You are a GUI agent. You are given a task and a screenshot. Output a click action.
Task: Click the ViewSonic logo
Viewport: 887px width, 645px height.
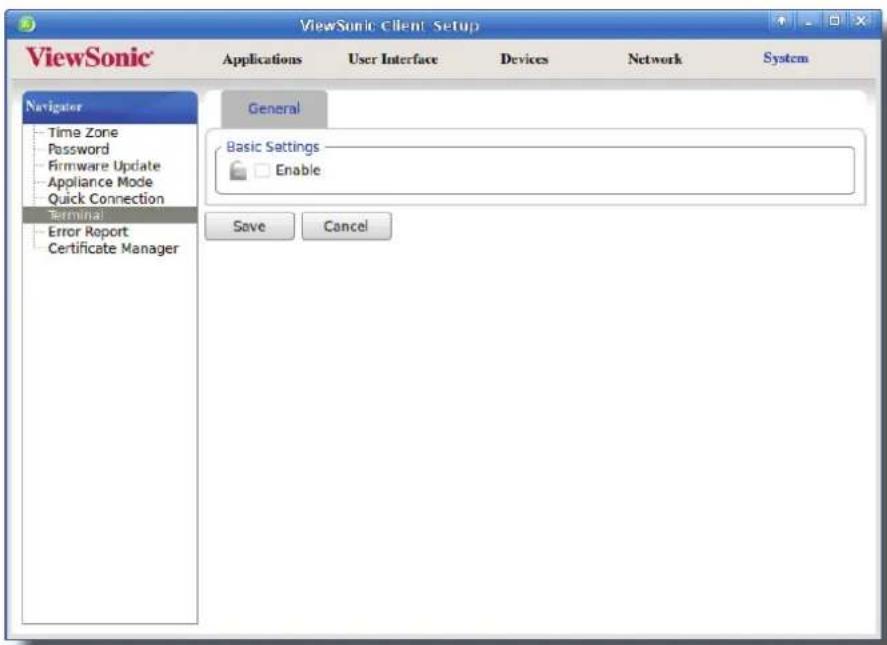(x=89, y=58)
